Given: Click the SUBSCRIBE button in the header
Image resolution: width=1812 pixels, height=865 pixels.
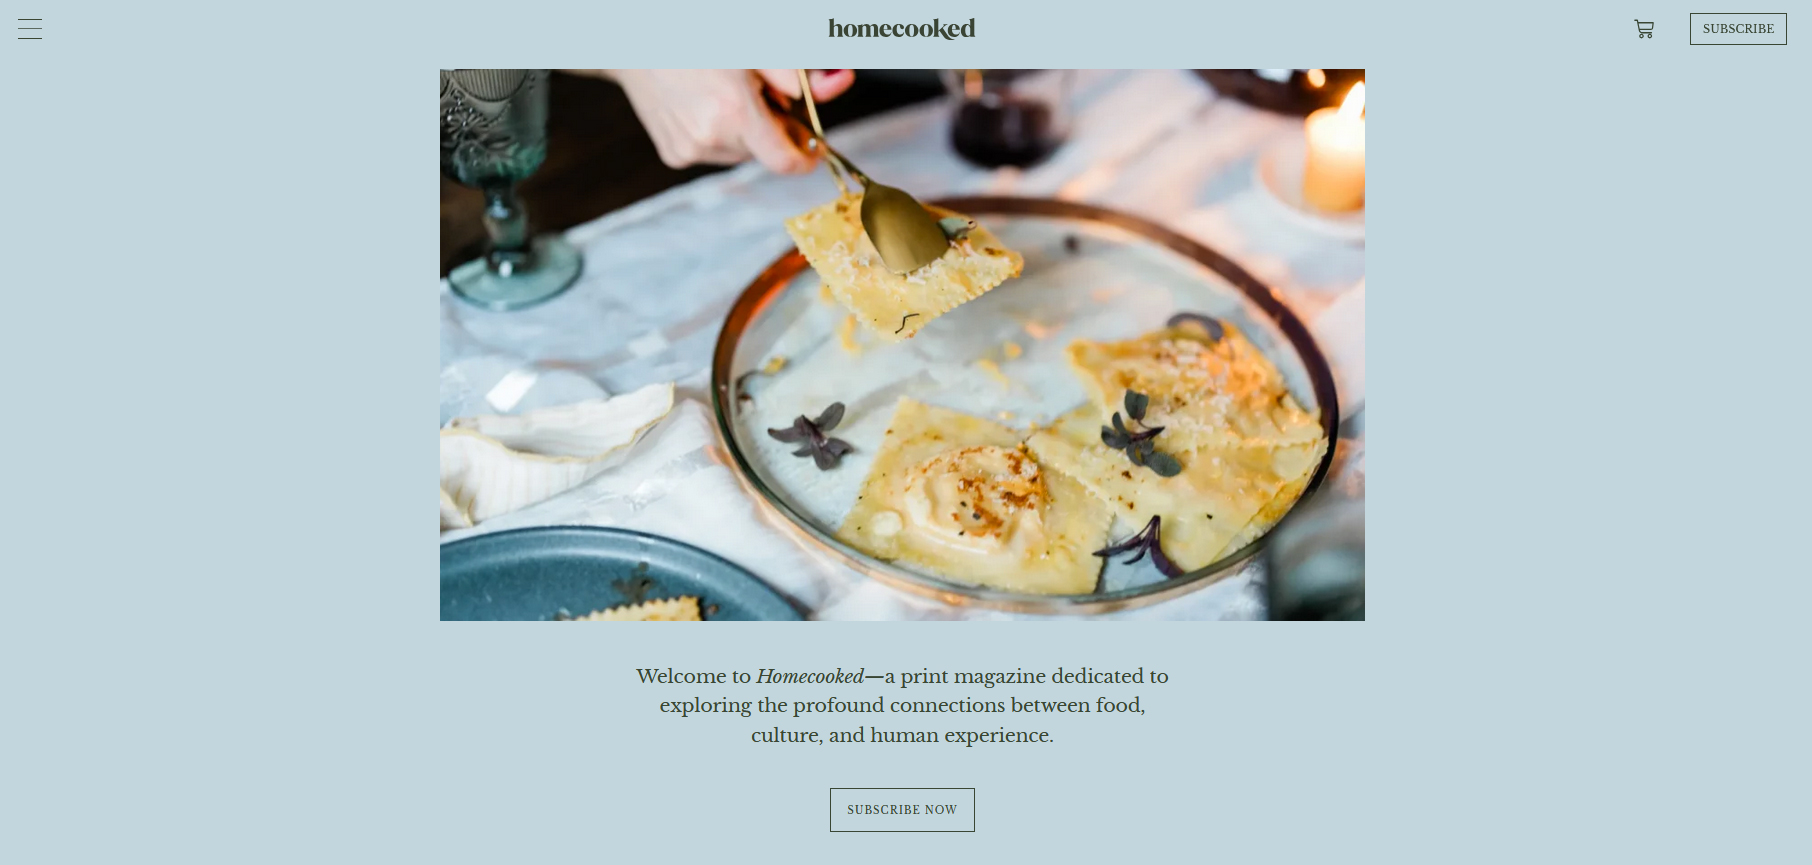Looking at the screenshot, I should (1738, 29).
